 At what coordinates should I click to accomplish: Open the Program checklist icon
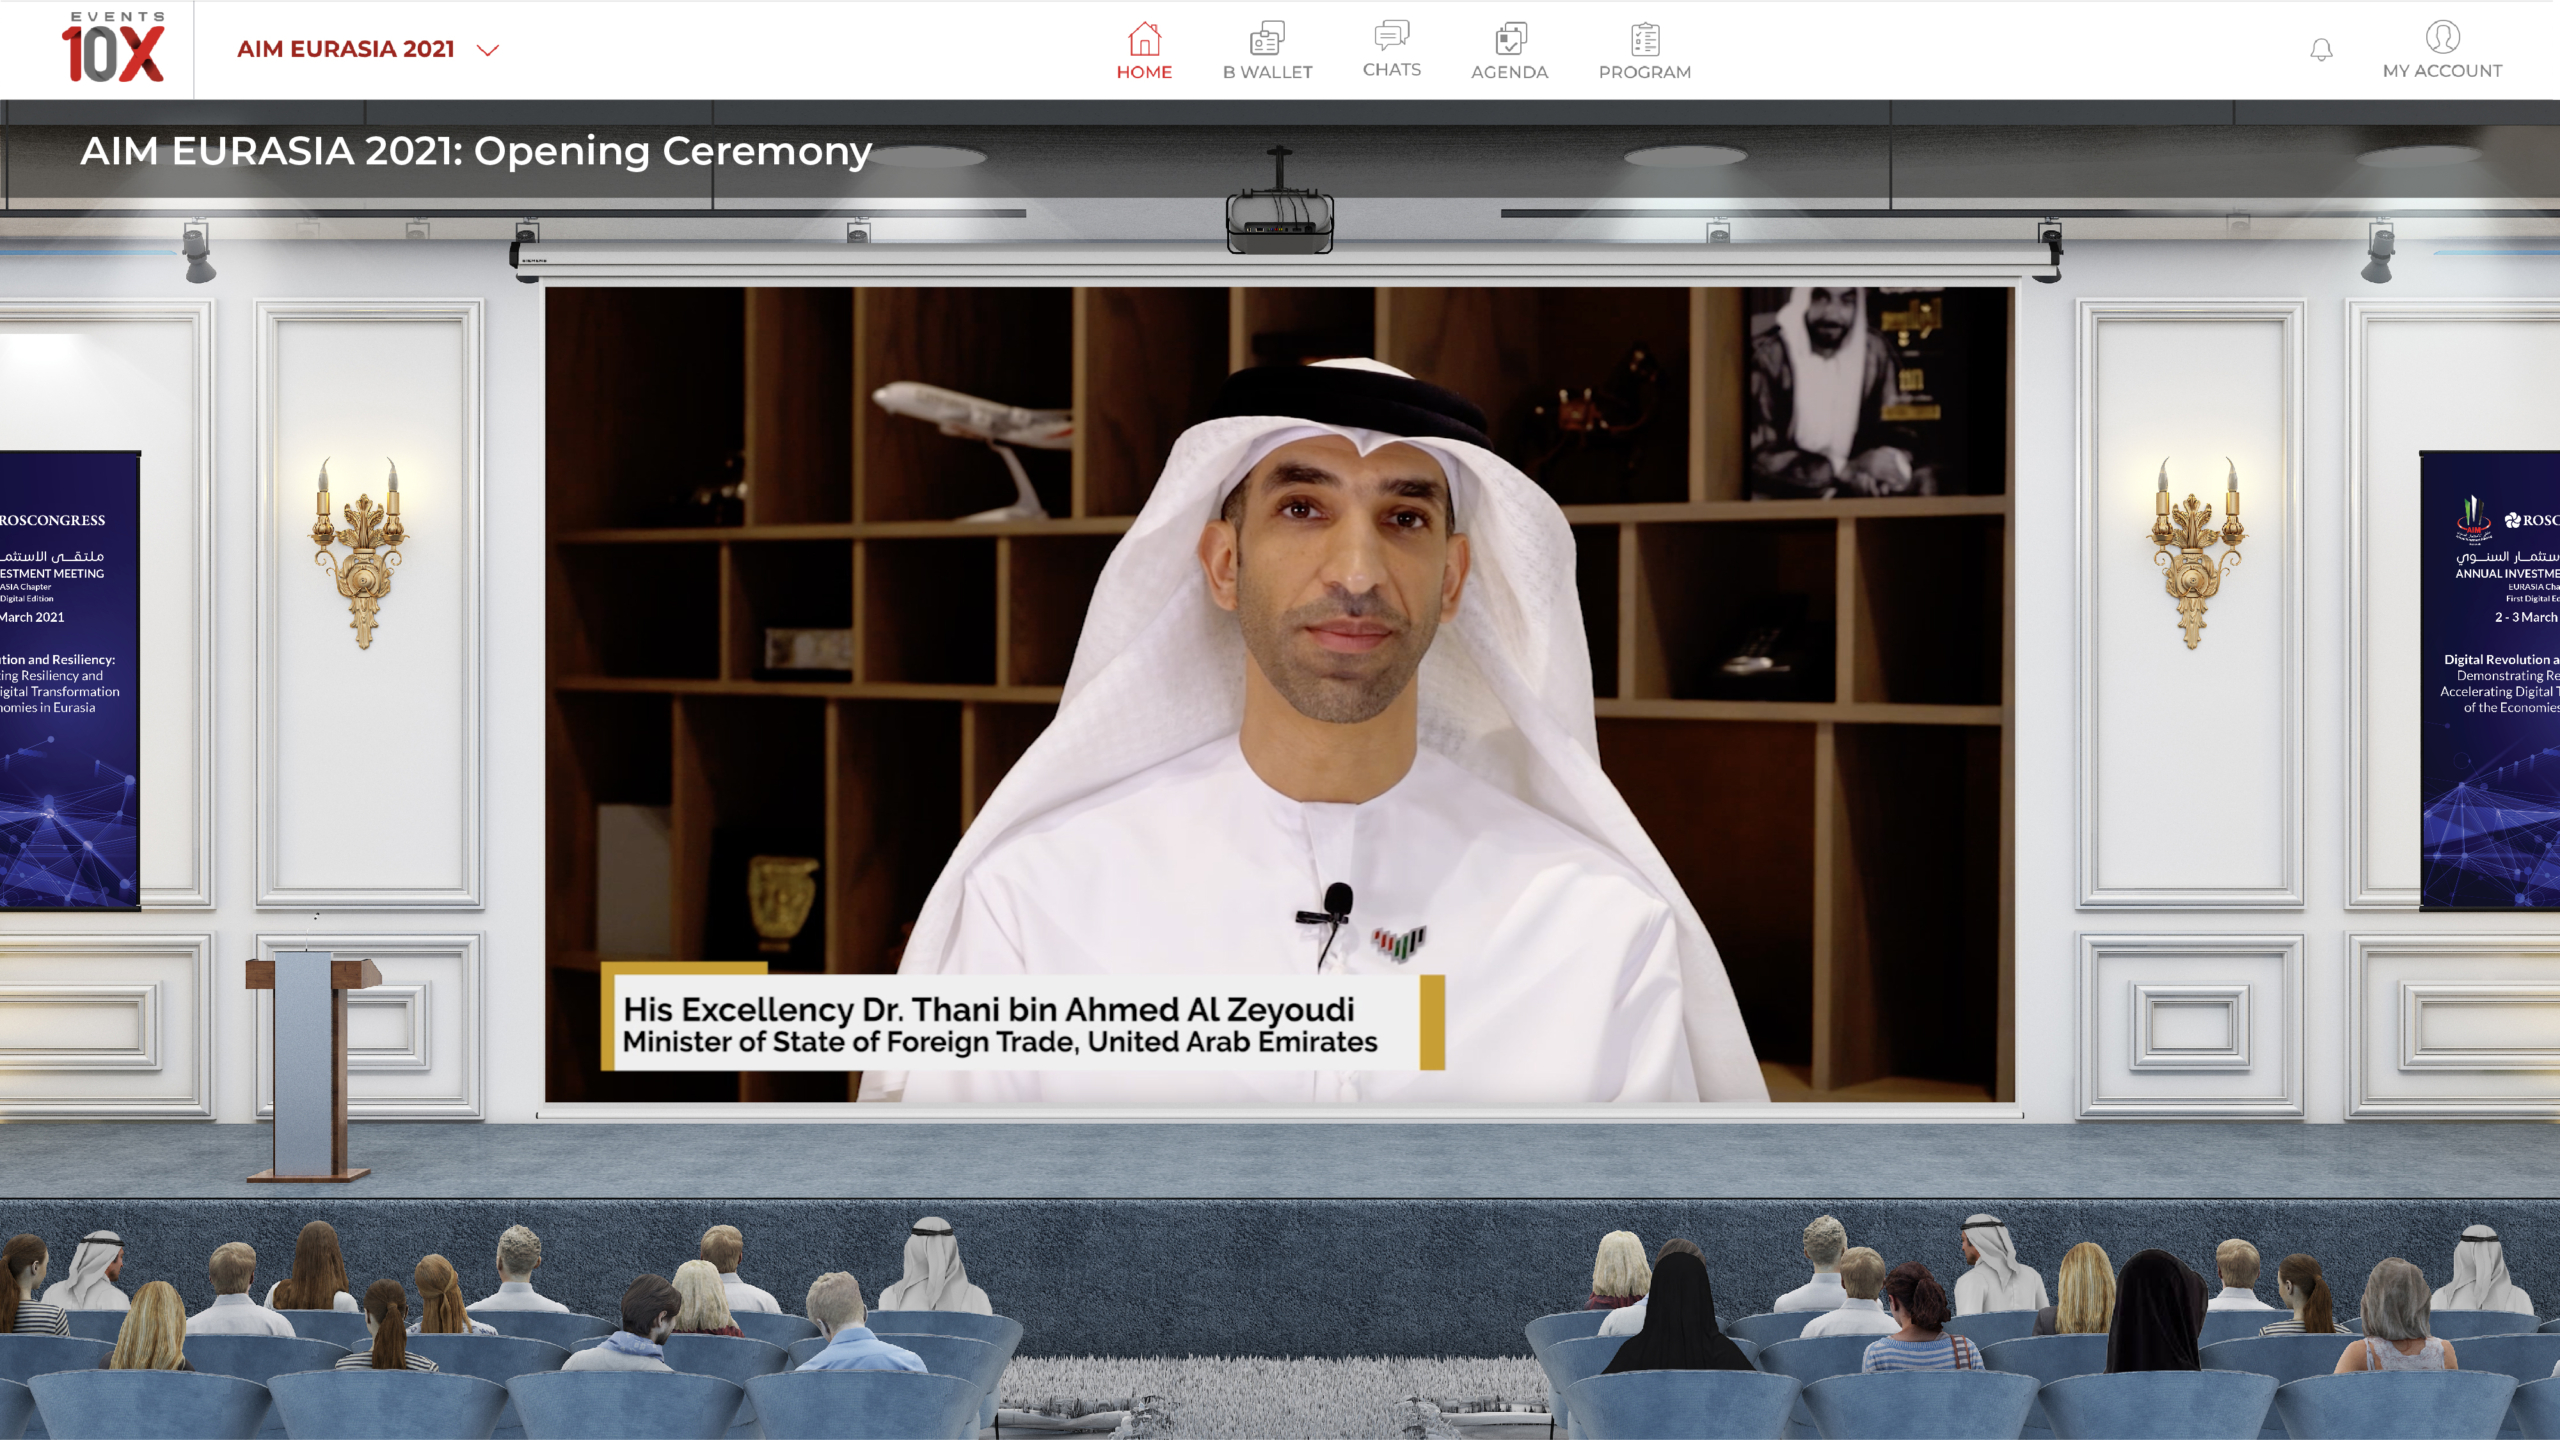tap(1645, 39)
